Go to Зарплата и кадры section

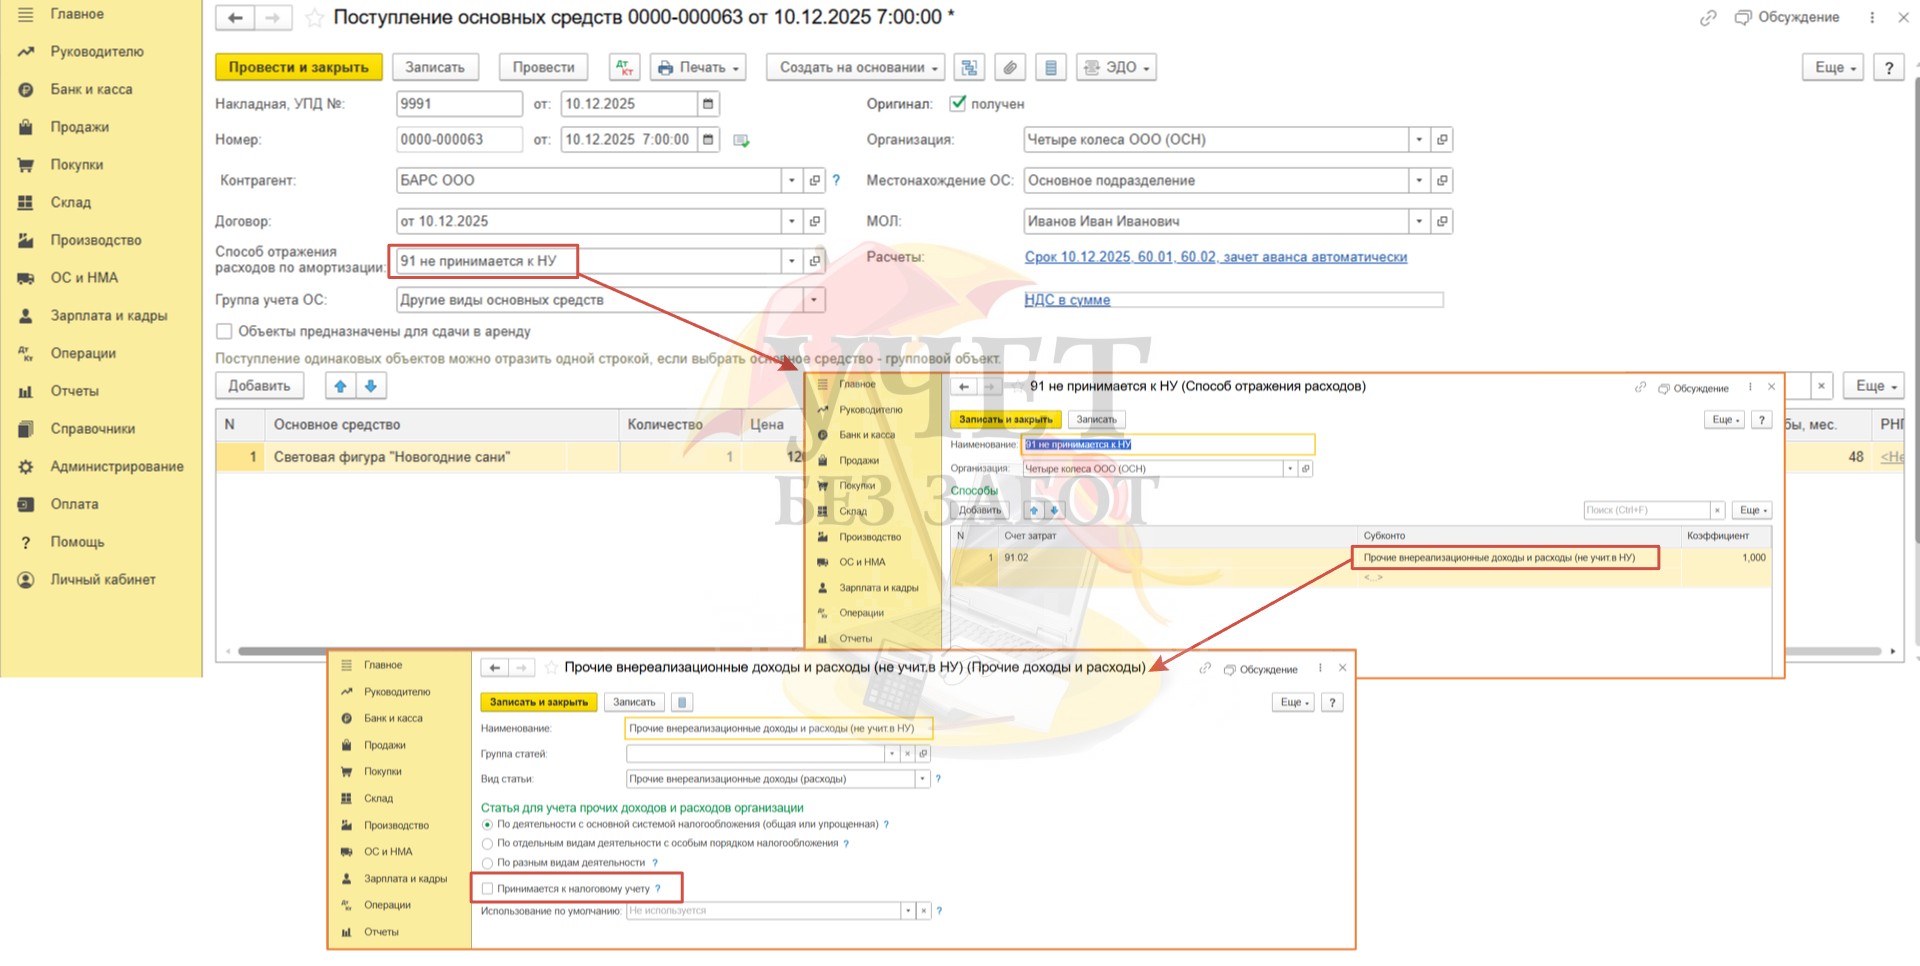click(108, 316)
